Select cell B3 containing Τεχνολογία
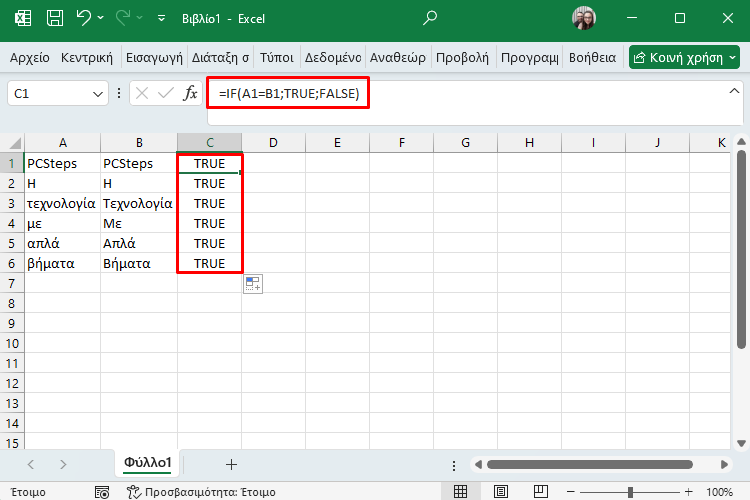The image size is (750, 500). coord(139,203)
